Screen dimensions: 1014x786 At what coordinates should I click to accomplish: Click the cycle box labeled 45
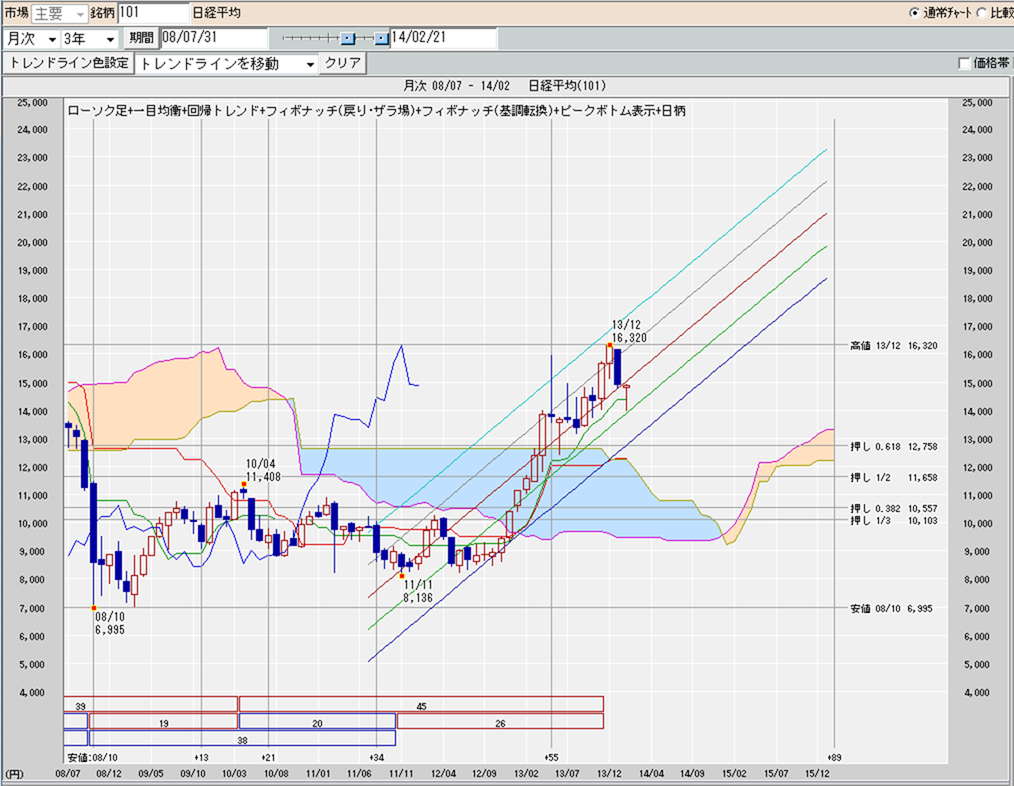422,704
